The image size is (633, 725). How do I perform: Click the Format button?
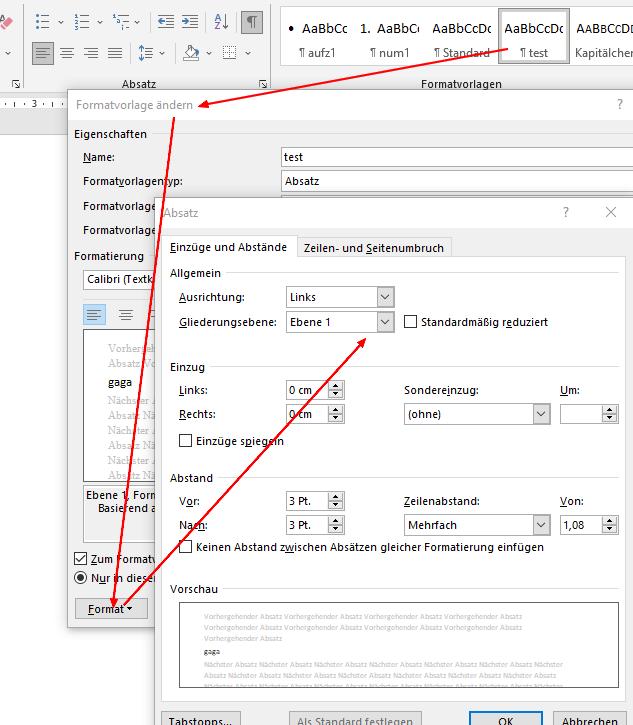[x=110, y=608]
